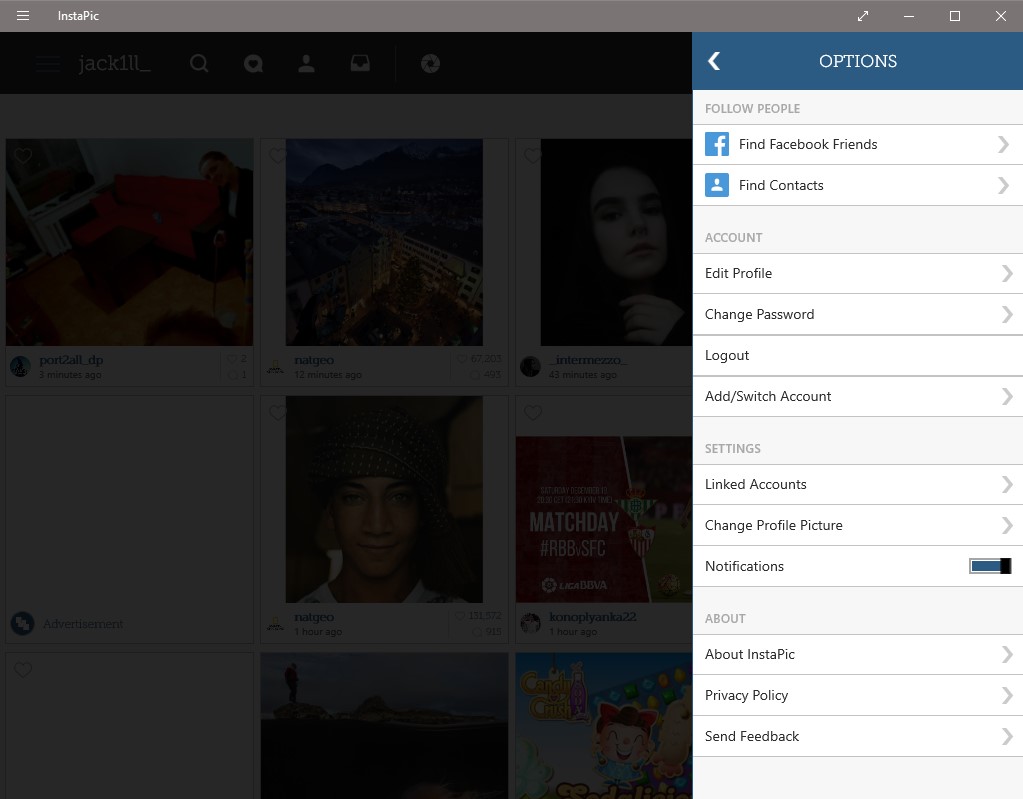
Task: Log out using the Logout option
Action: [x=857, y=355]
